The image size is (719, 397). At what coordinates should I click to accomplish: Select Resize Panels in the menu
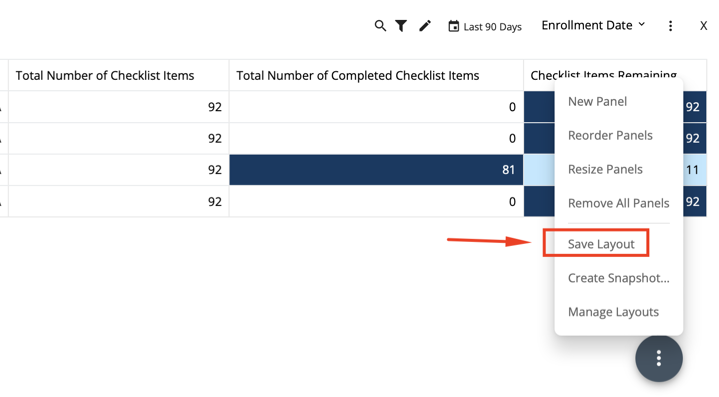[605, 169]
